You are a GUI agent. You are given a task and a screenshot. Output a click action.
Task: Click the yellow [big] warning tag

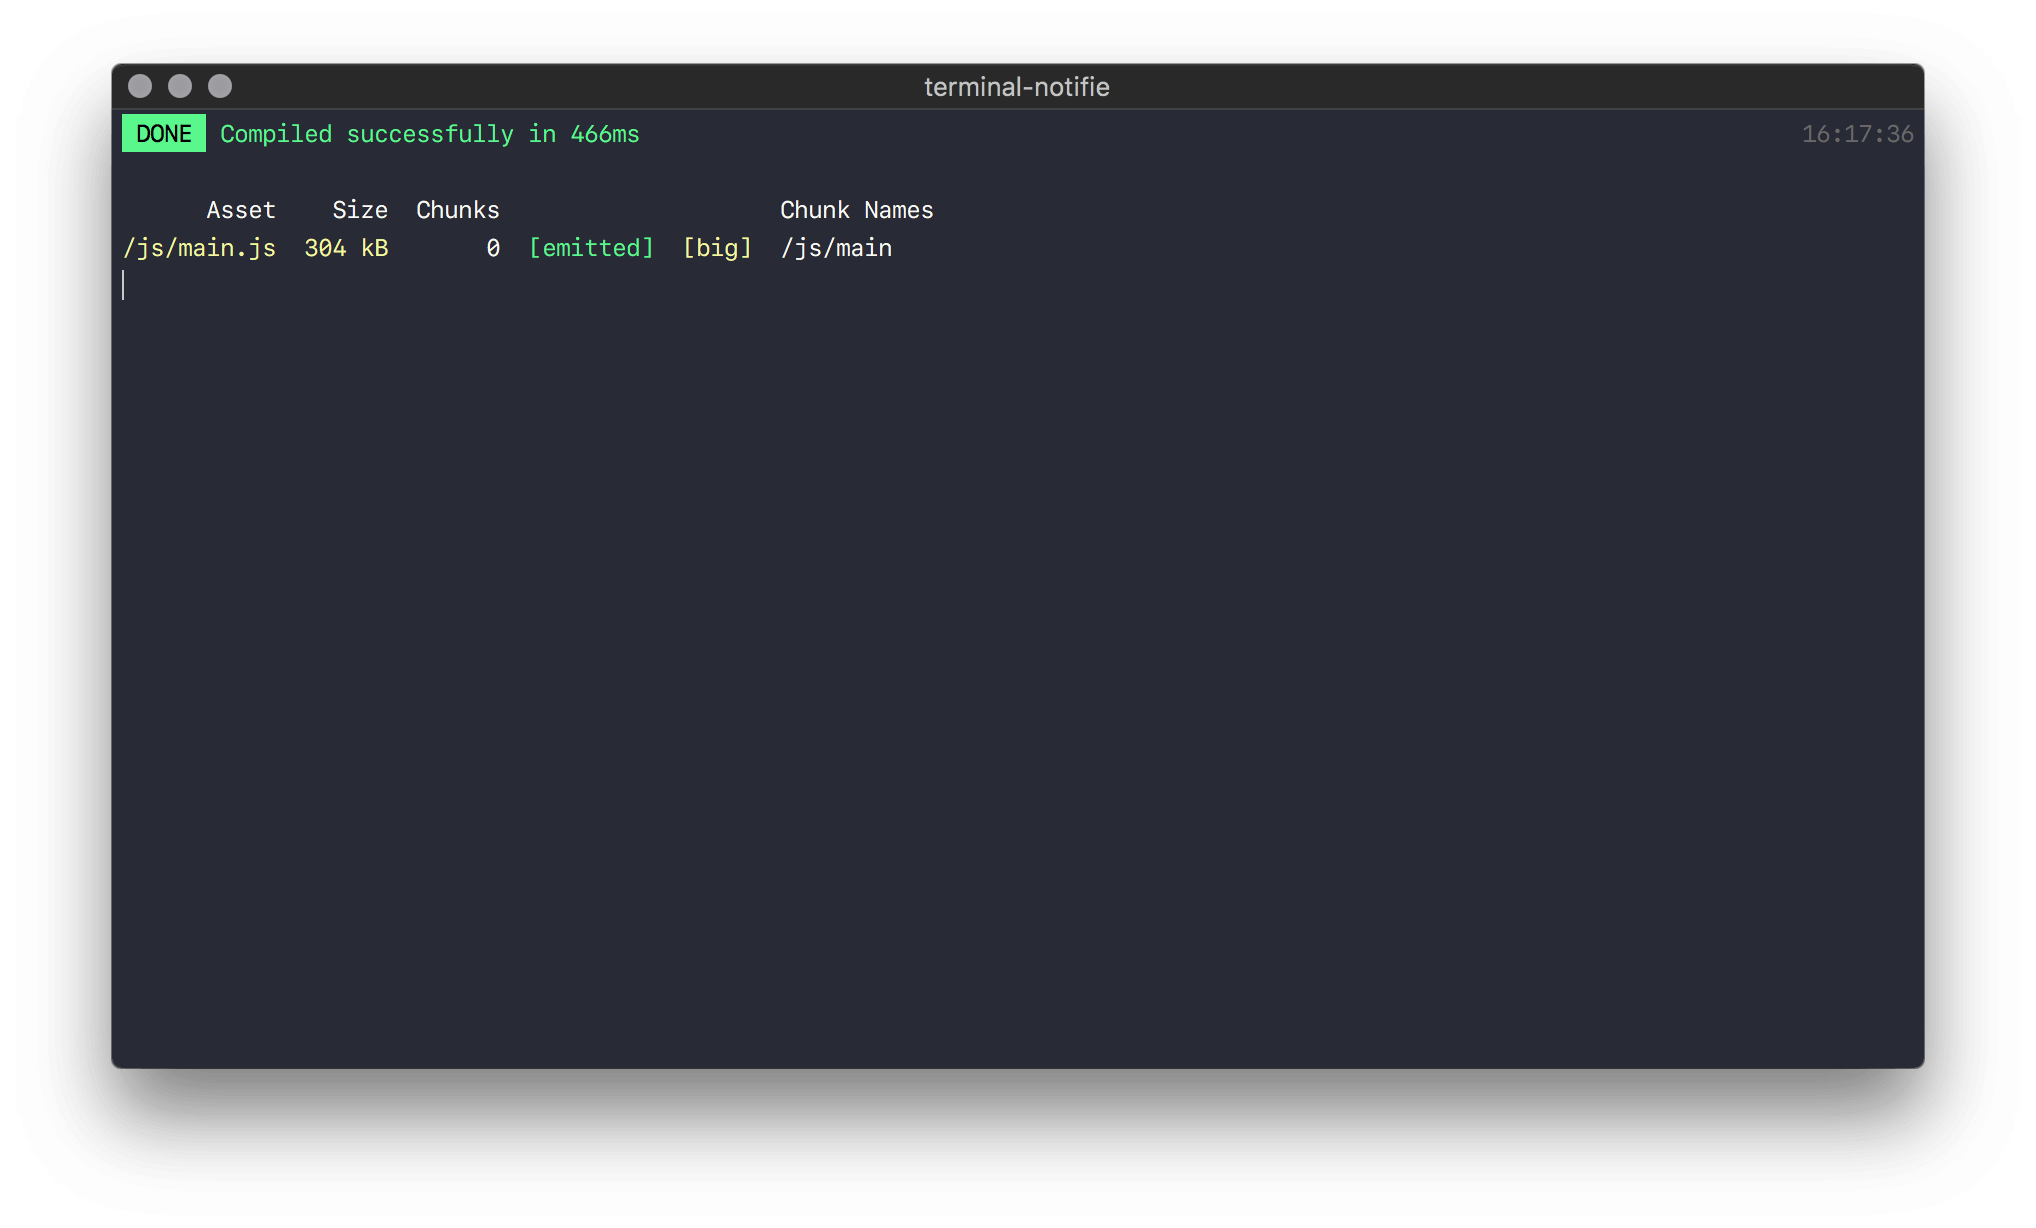point(717,248)
